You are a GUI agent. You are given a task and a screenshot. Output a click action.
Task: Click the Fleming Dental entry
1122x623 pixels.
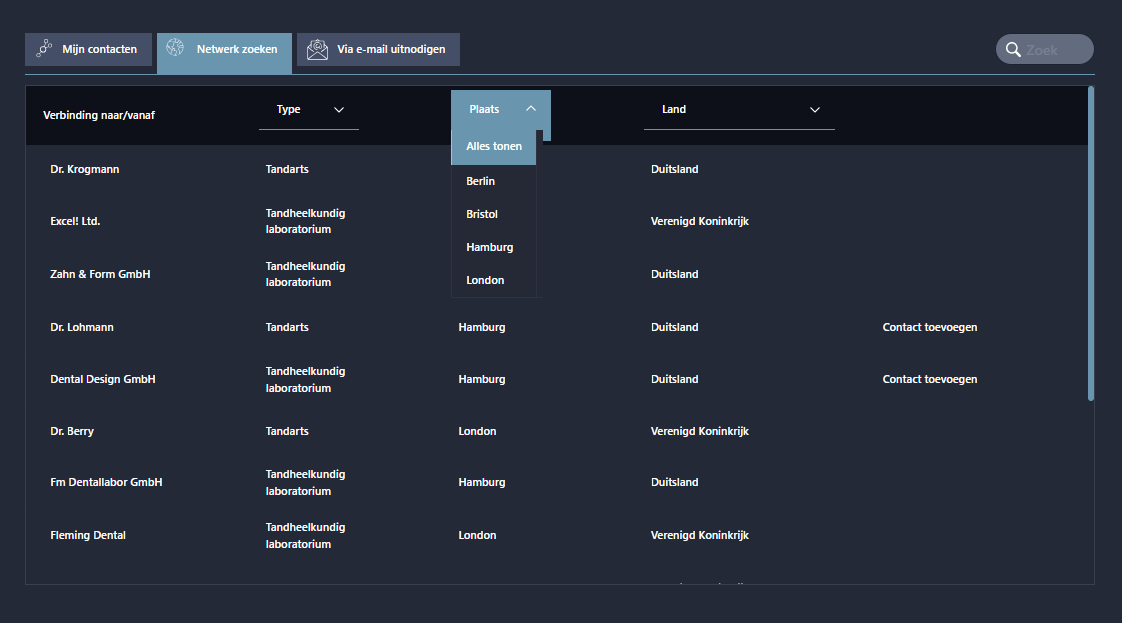click(x=88, y=535)
